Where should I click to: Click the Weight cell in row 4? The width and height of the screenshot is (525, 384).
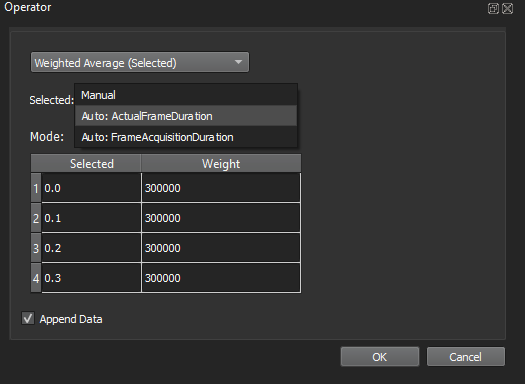pos(221,278)
